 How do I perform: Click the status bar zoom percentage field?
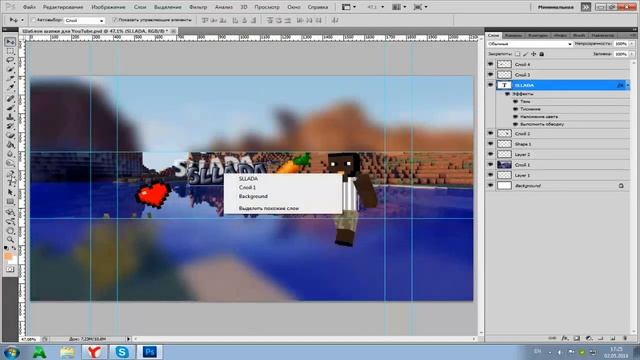point(30,339)
